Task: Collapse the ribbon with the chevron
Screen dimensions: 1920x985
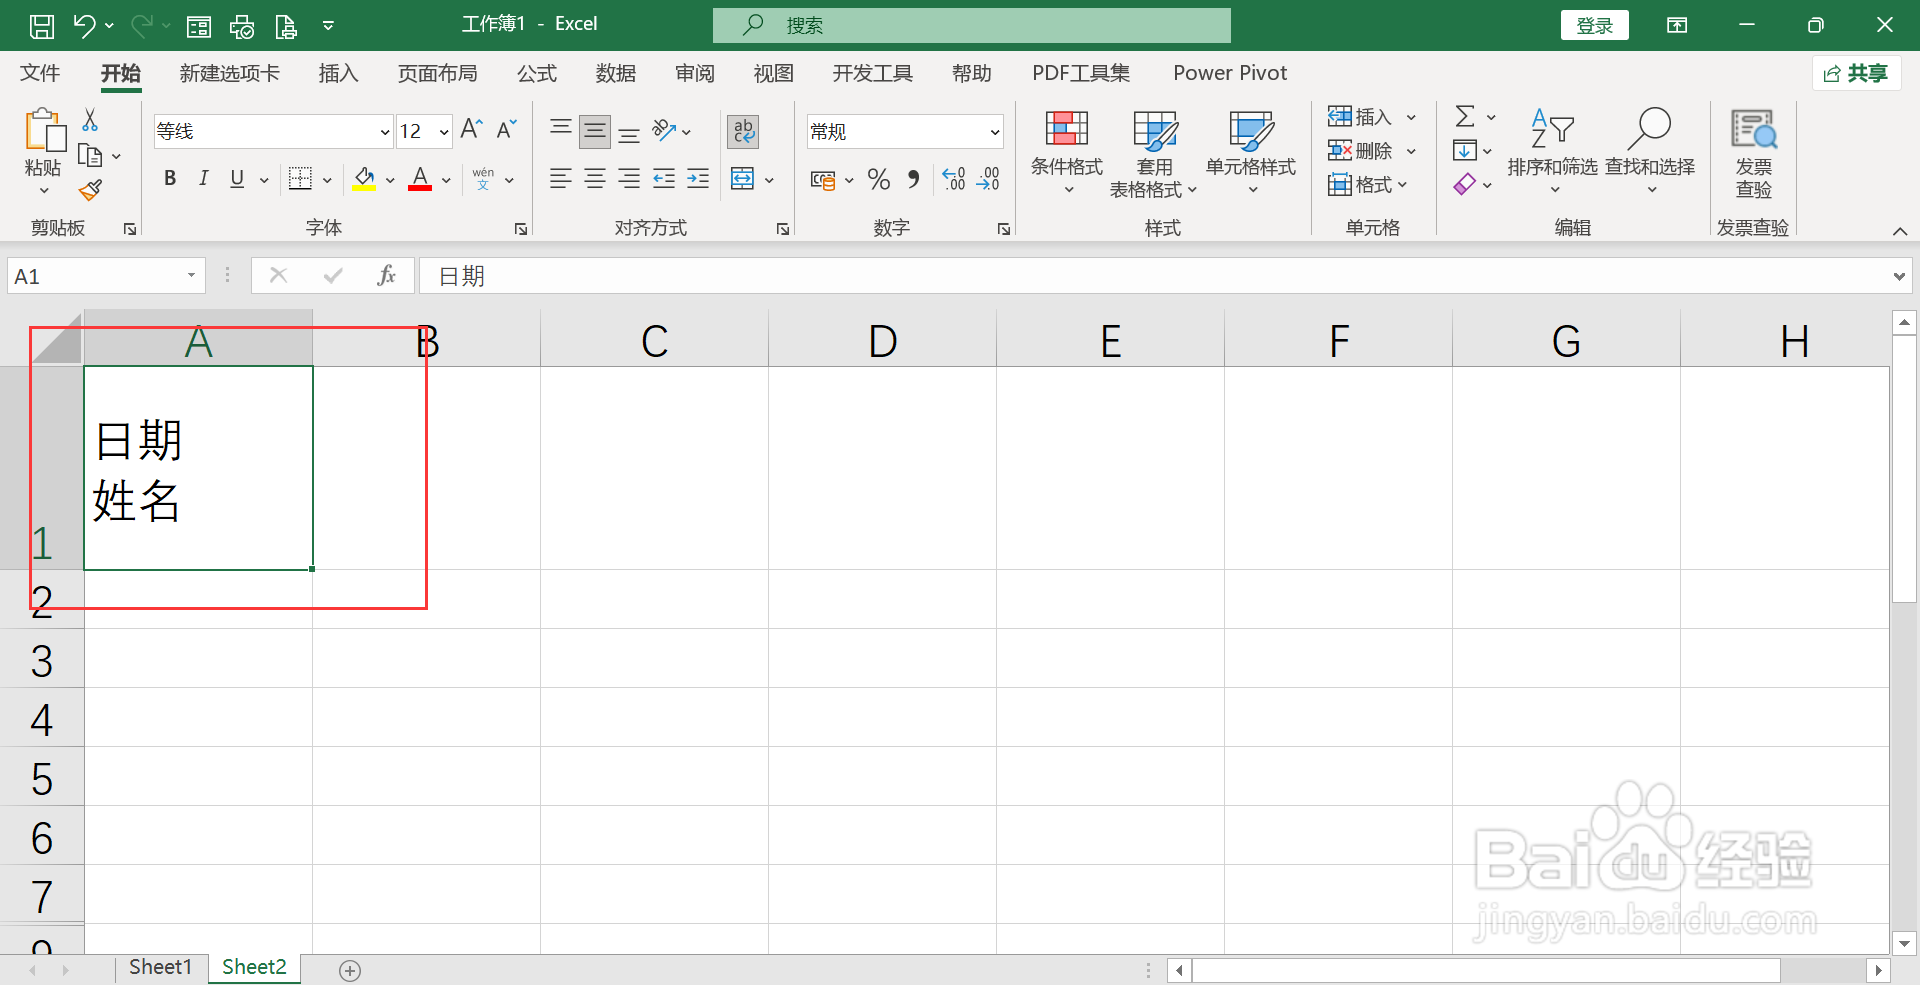Action: pos(1900,231)
